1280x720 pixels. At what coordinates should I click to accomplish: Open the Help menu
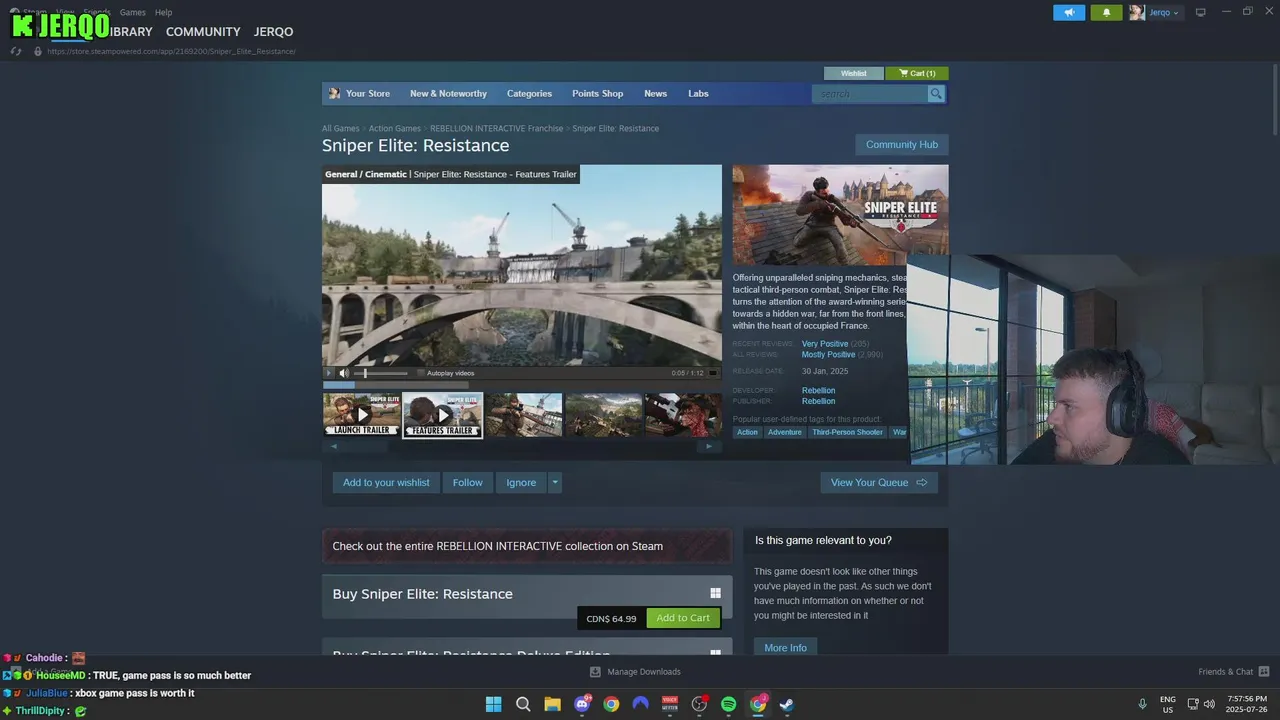(x=163, y=12)
